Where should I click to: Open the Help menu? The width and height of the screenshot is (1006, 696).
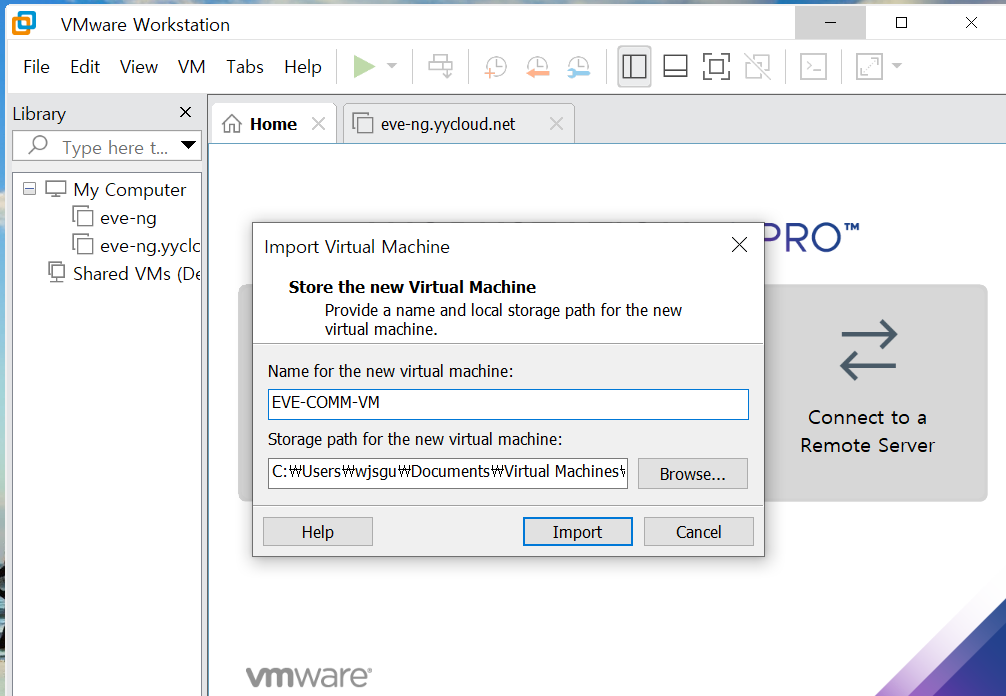(303, 67)
